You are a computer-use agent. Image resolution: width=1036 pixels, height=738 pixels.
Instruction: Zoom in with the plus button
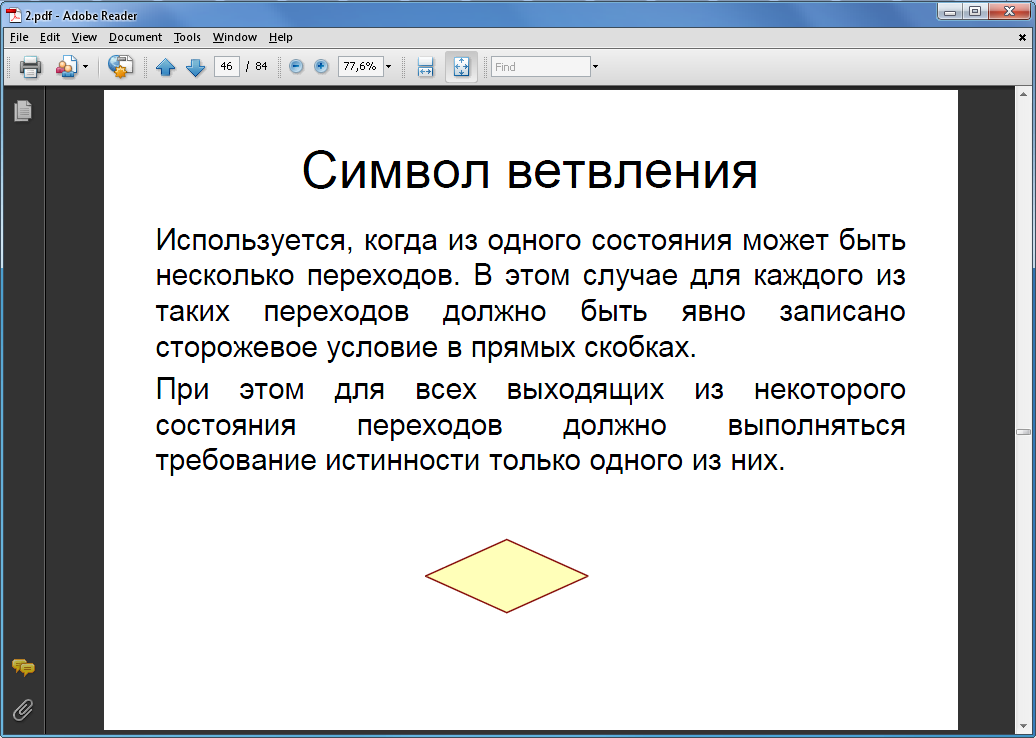click(x=321, y=66)
